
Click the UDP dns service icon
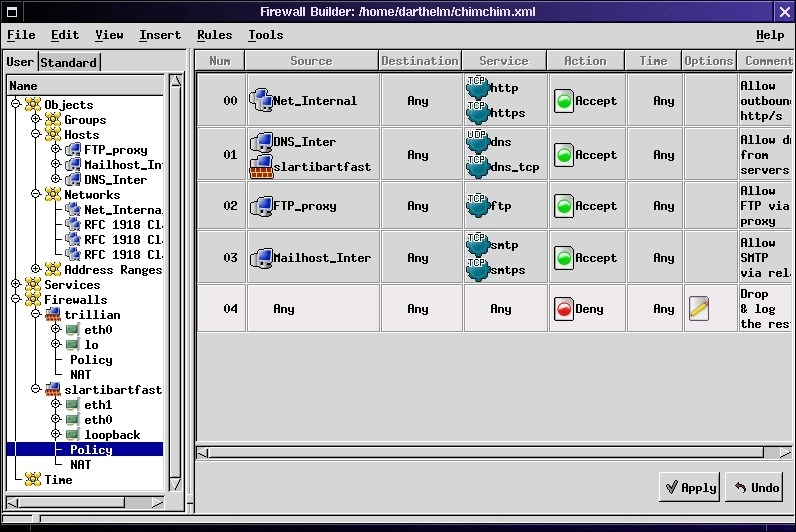point(477,142)
